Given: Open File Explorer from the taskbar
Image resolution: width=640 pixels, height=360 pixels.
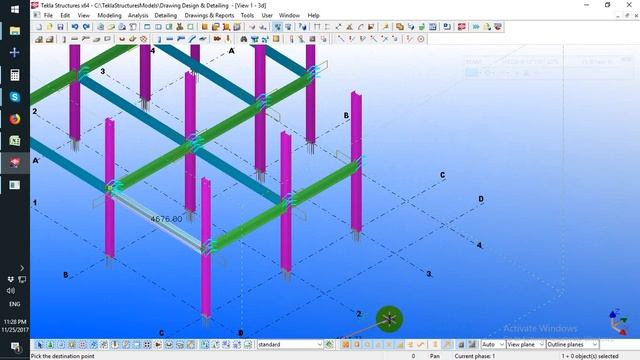Looking at the screenshot, I should 15,31.
